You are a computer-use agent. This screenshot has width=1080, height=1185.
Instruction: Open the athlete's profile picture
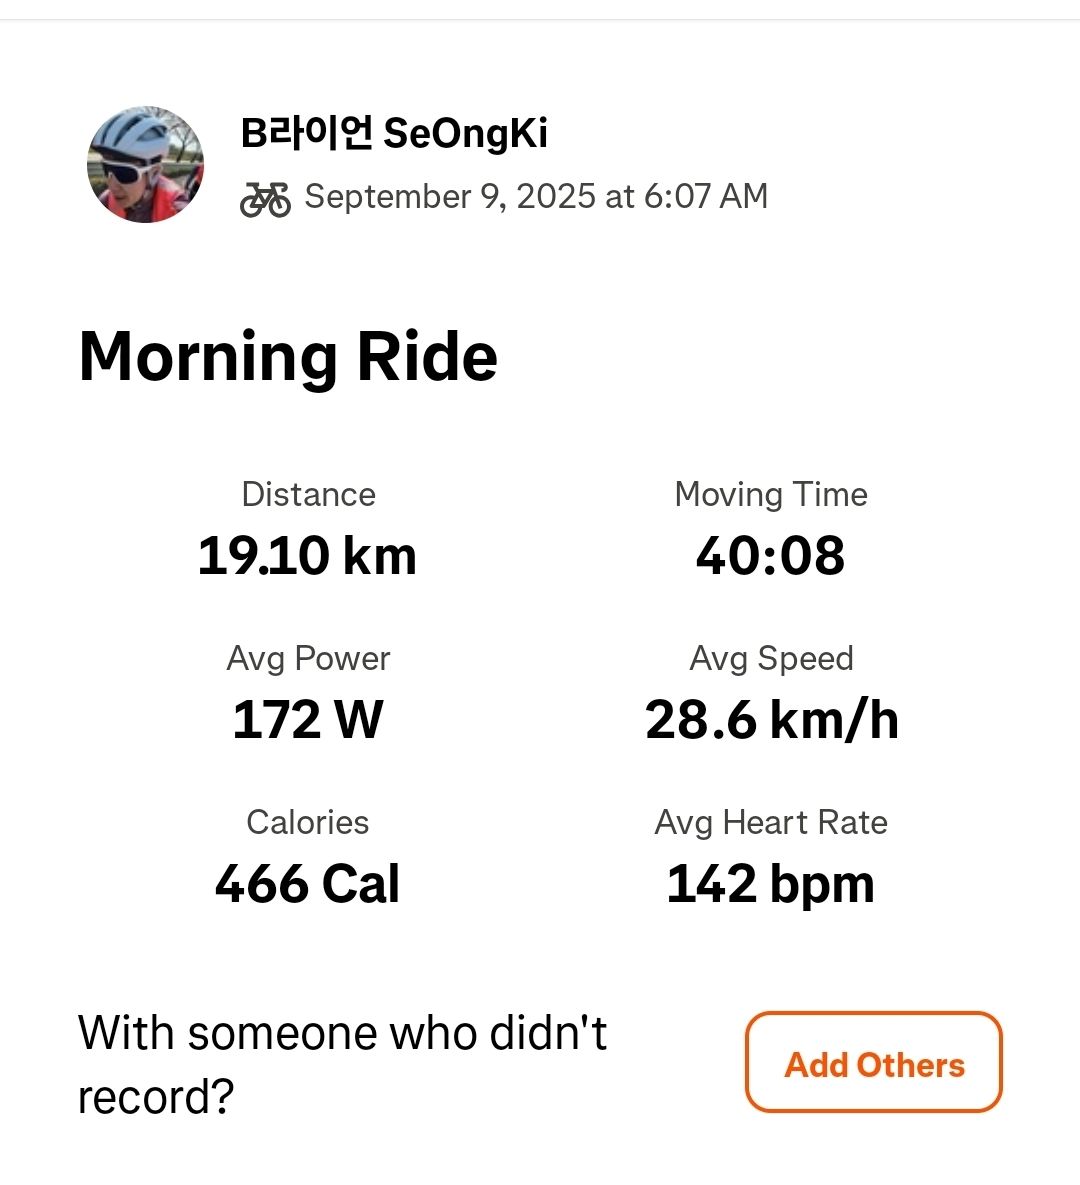(146, 165)
